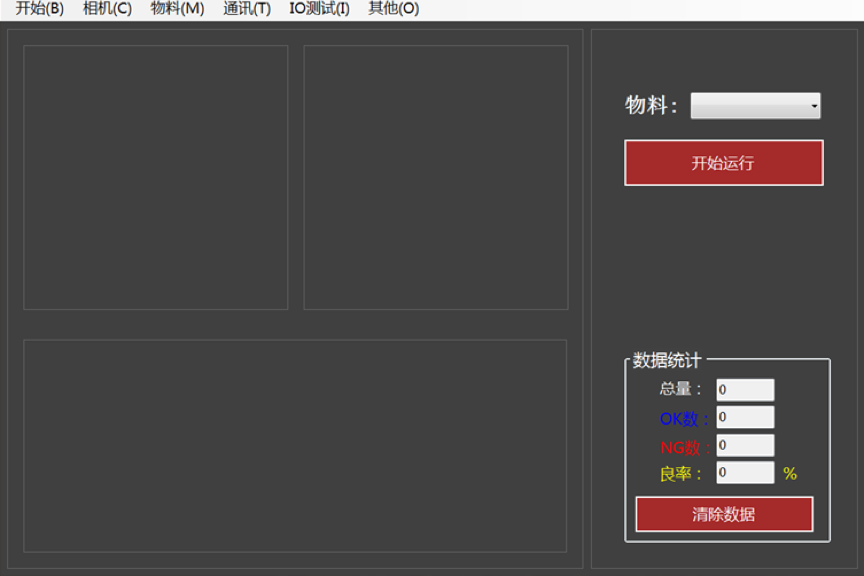The width and height of the screenshot is (864, 576).
Task: Click the yellow 良率 label
Action: (681, 473)
